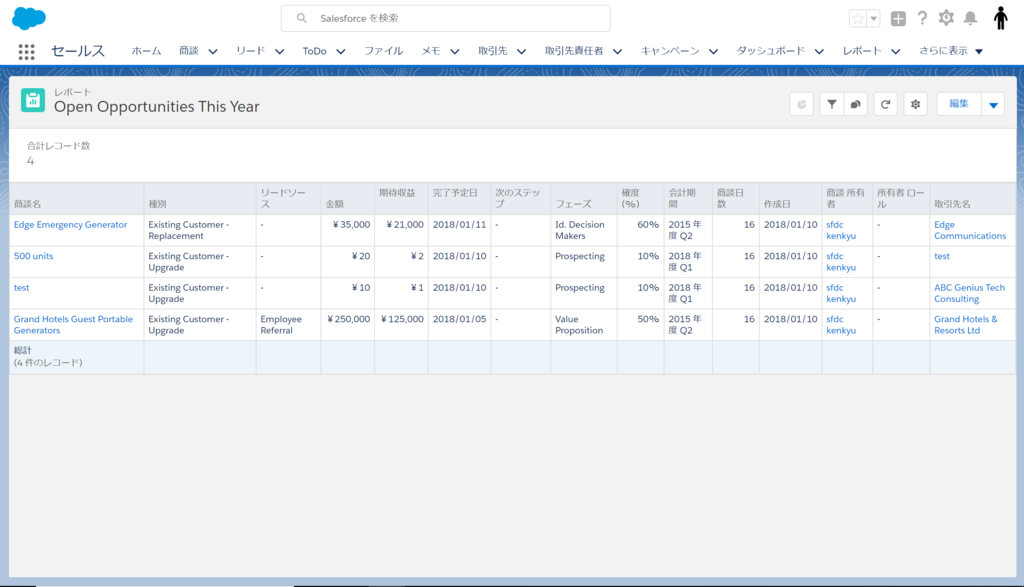Click the 期待収益 column header

(401, 199)
